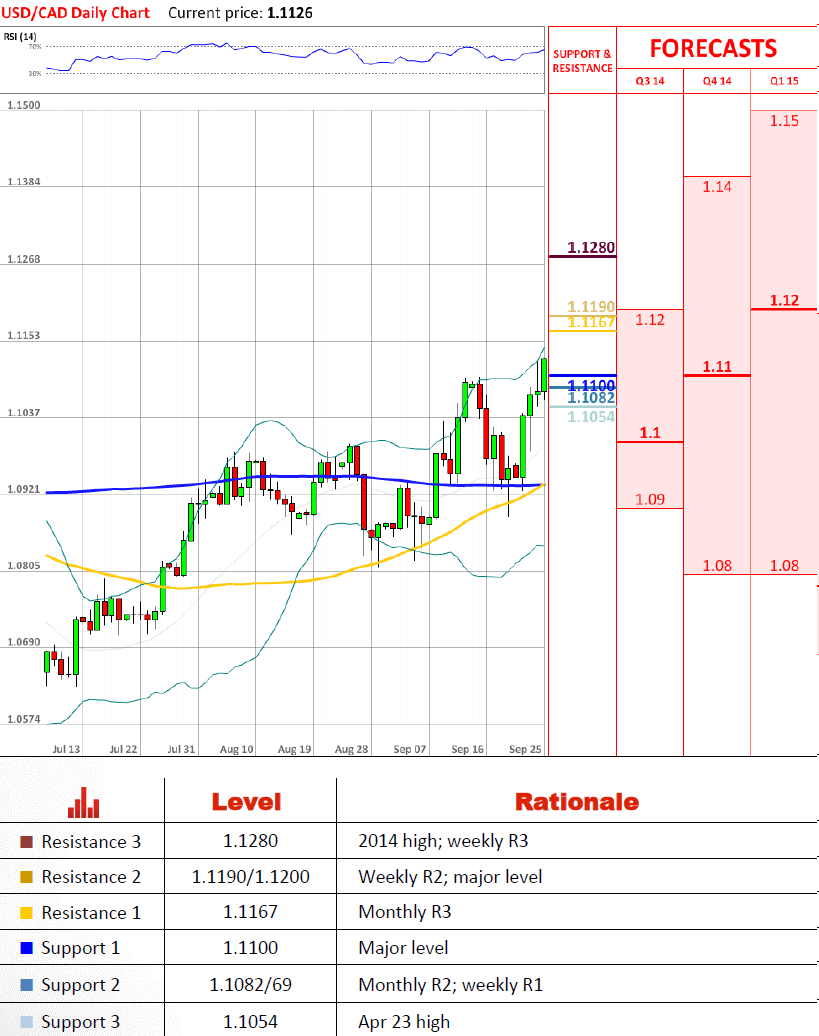Click the 'Major level' rationale cell
This screenshot has width=819, height=1036.
pos(404,947)
